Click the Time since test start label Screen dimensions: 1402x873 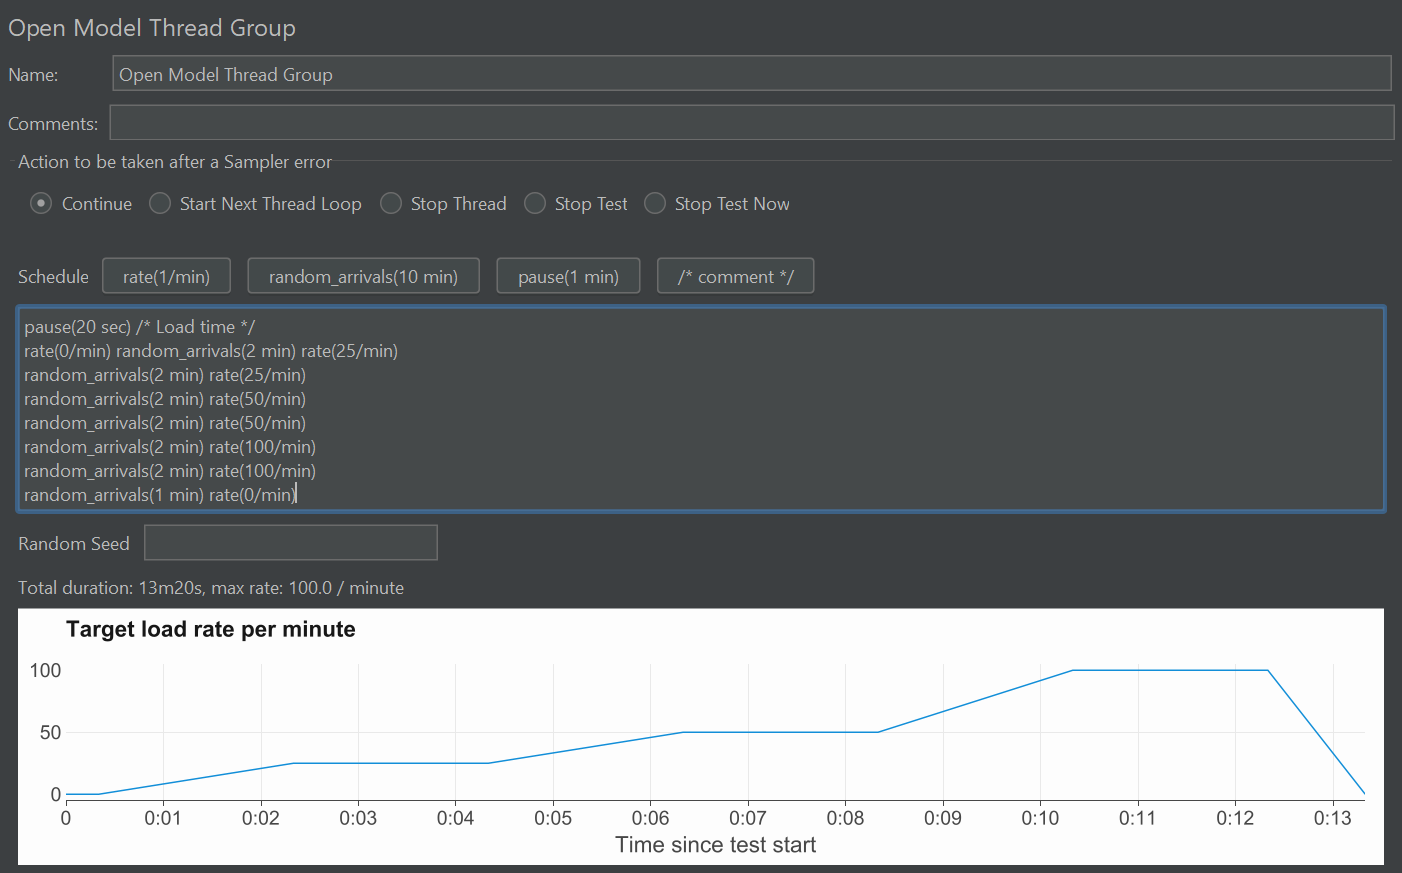point(715,845)
